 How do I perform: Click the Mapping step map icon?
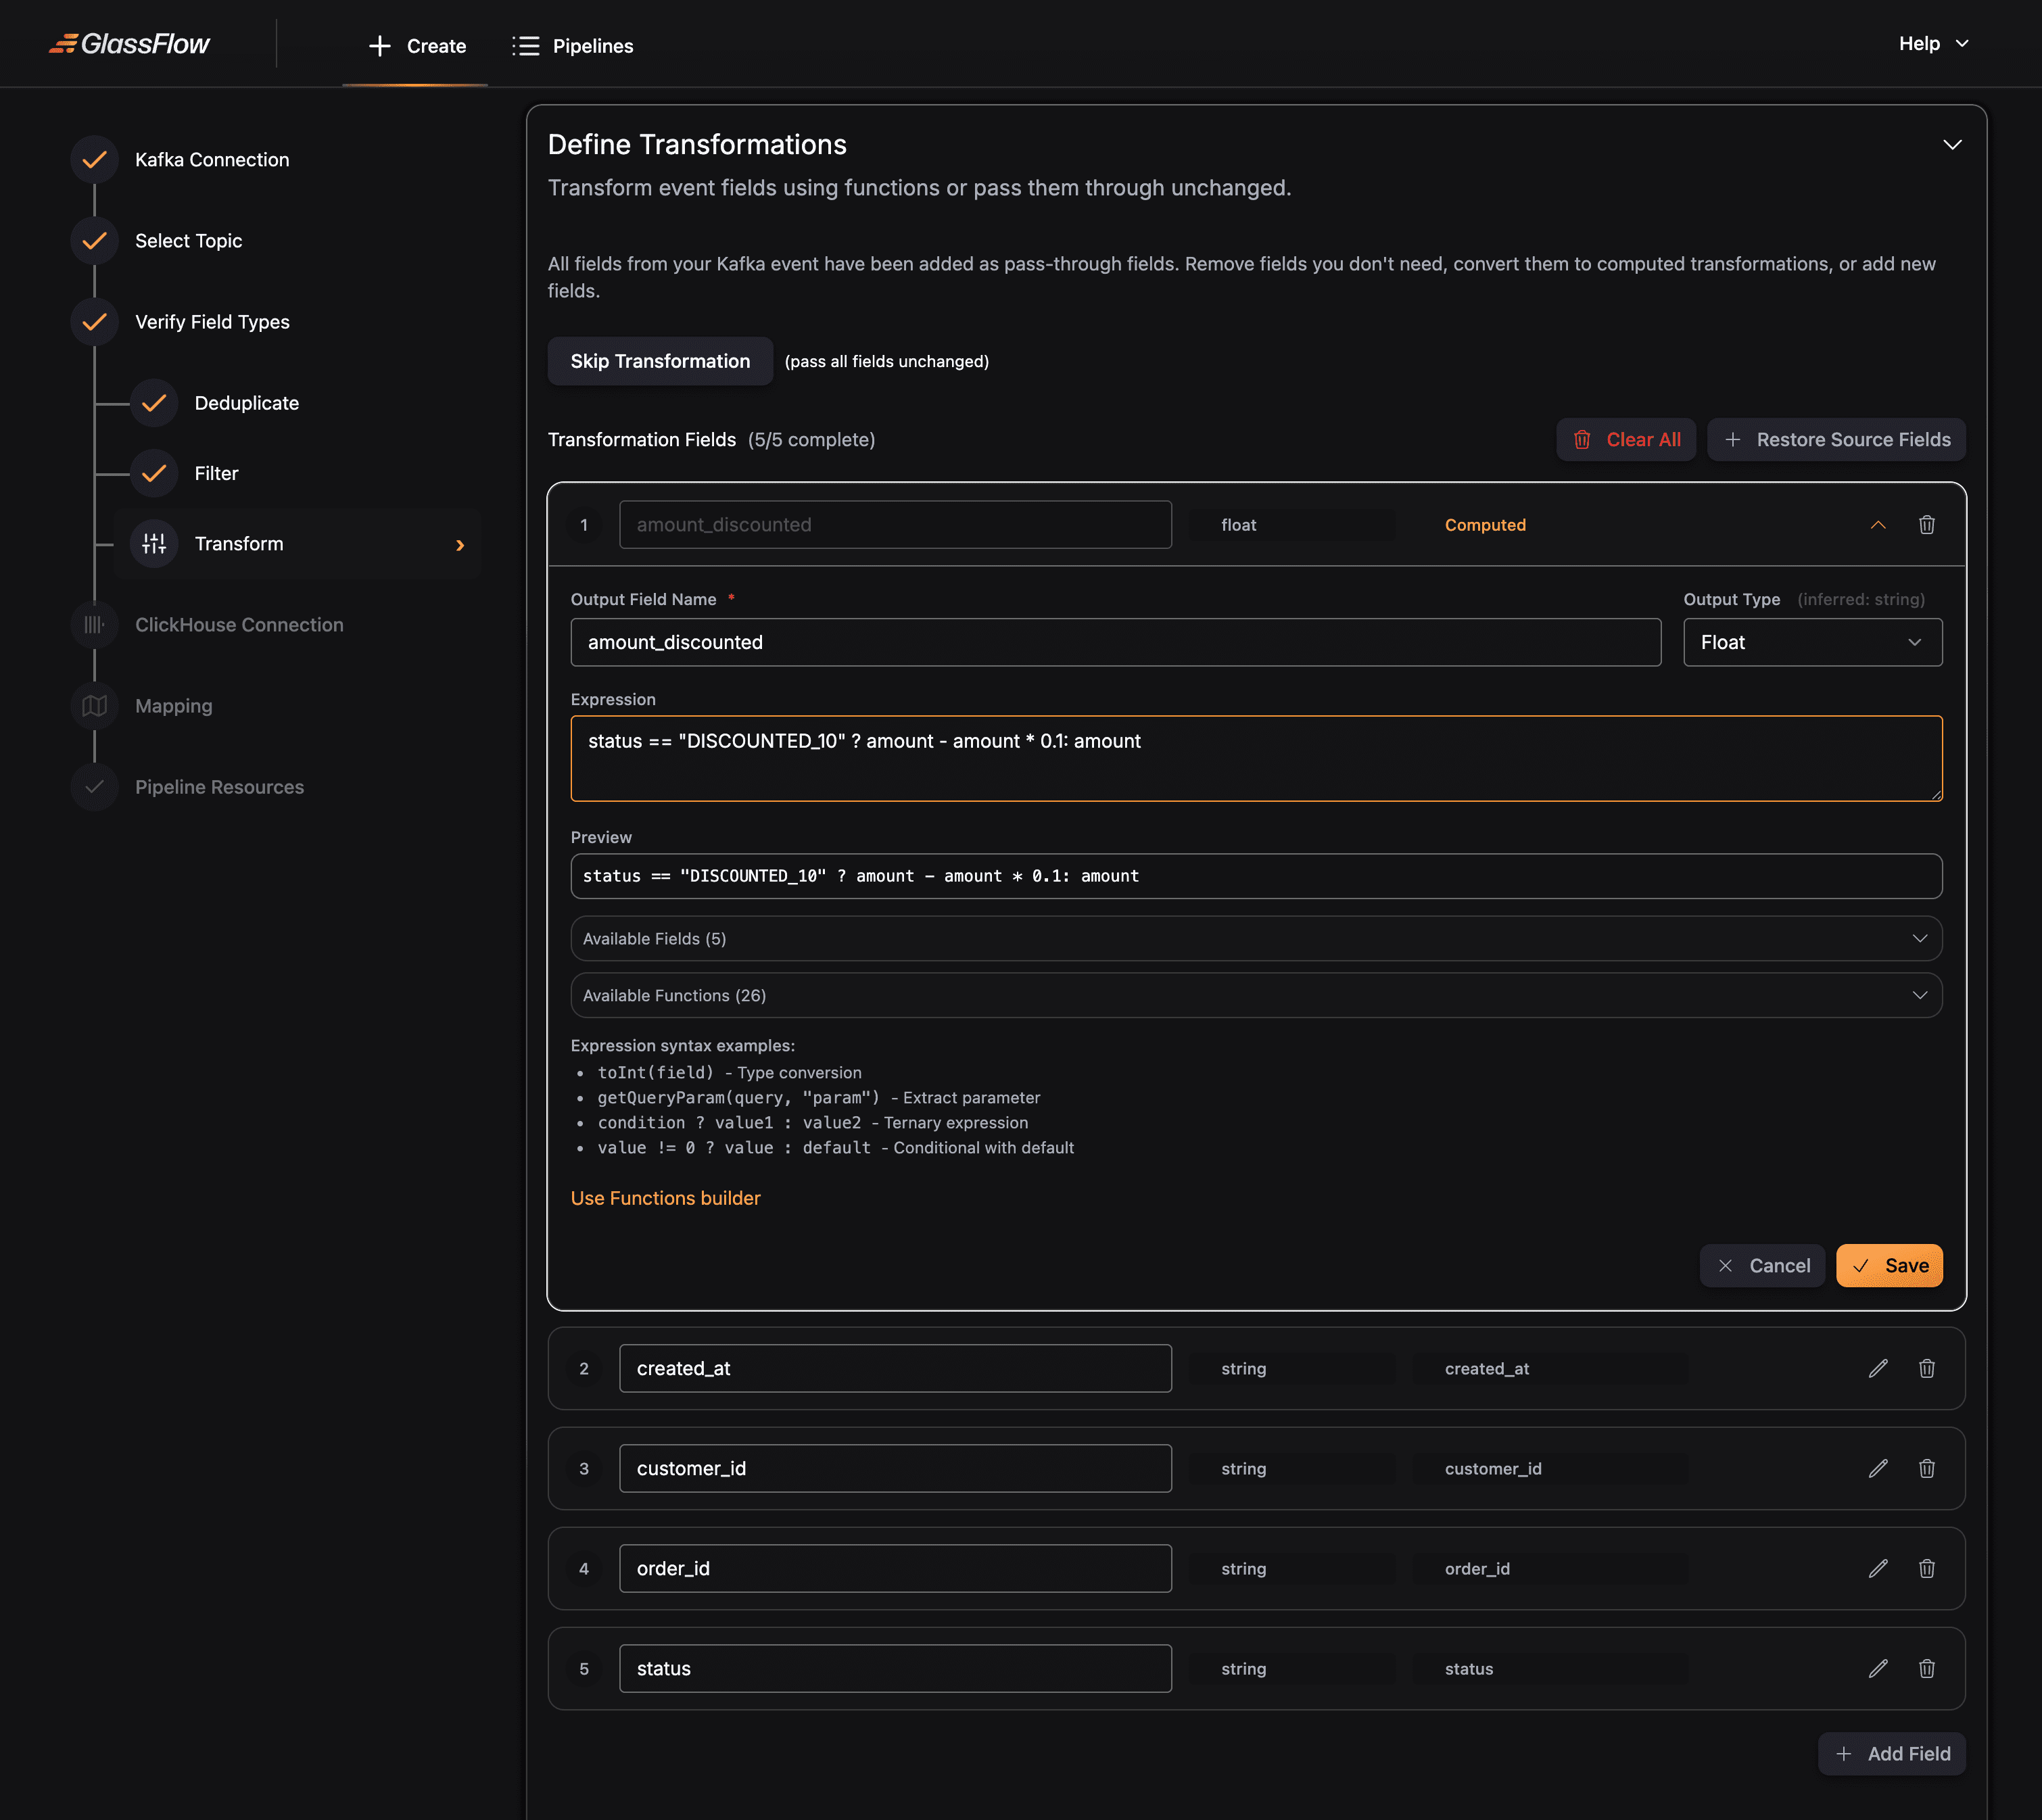[94, 705]
